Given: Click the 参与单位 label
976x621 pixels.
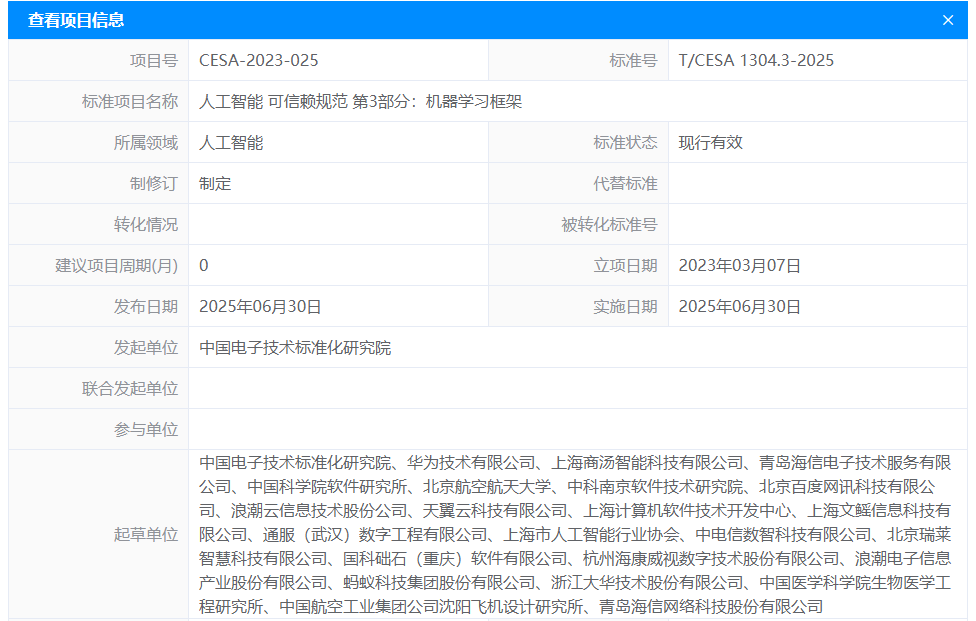Looking at the screenshot, I should point(146,430).
